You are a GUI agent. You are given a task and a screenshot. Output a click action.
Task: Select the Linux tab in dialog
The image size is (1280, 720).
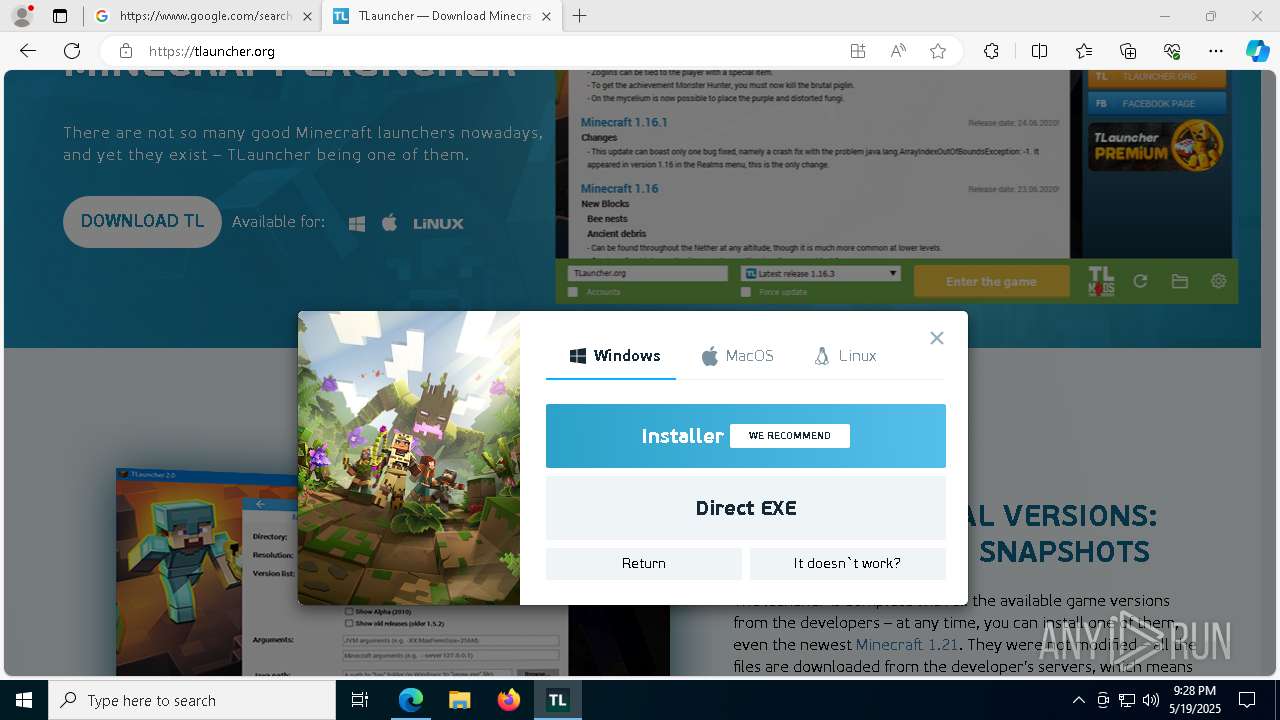tap(846, 356)
